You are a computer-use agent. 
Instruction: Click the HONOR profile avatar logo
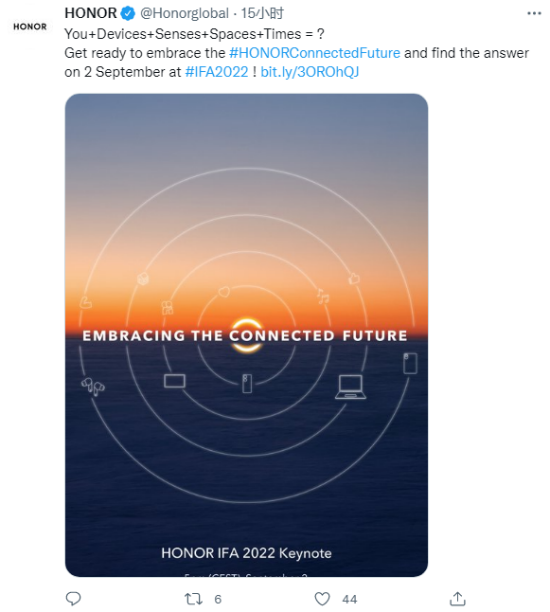[30, 27]
